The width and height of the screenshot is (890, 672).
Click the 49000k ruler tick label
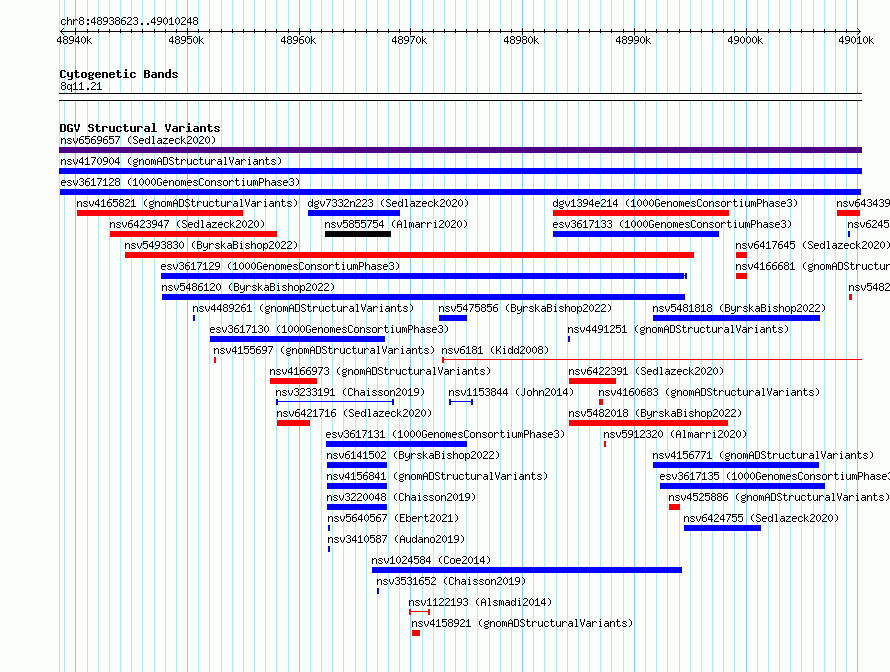coord(745,40)
